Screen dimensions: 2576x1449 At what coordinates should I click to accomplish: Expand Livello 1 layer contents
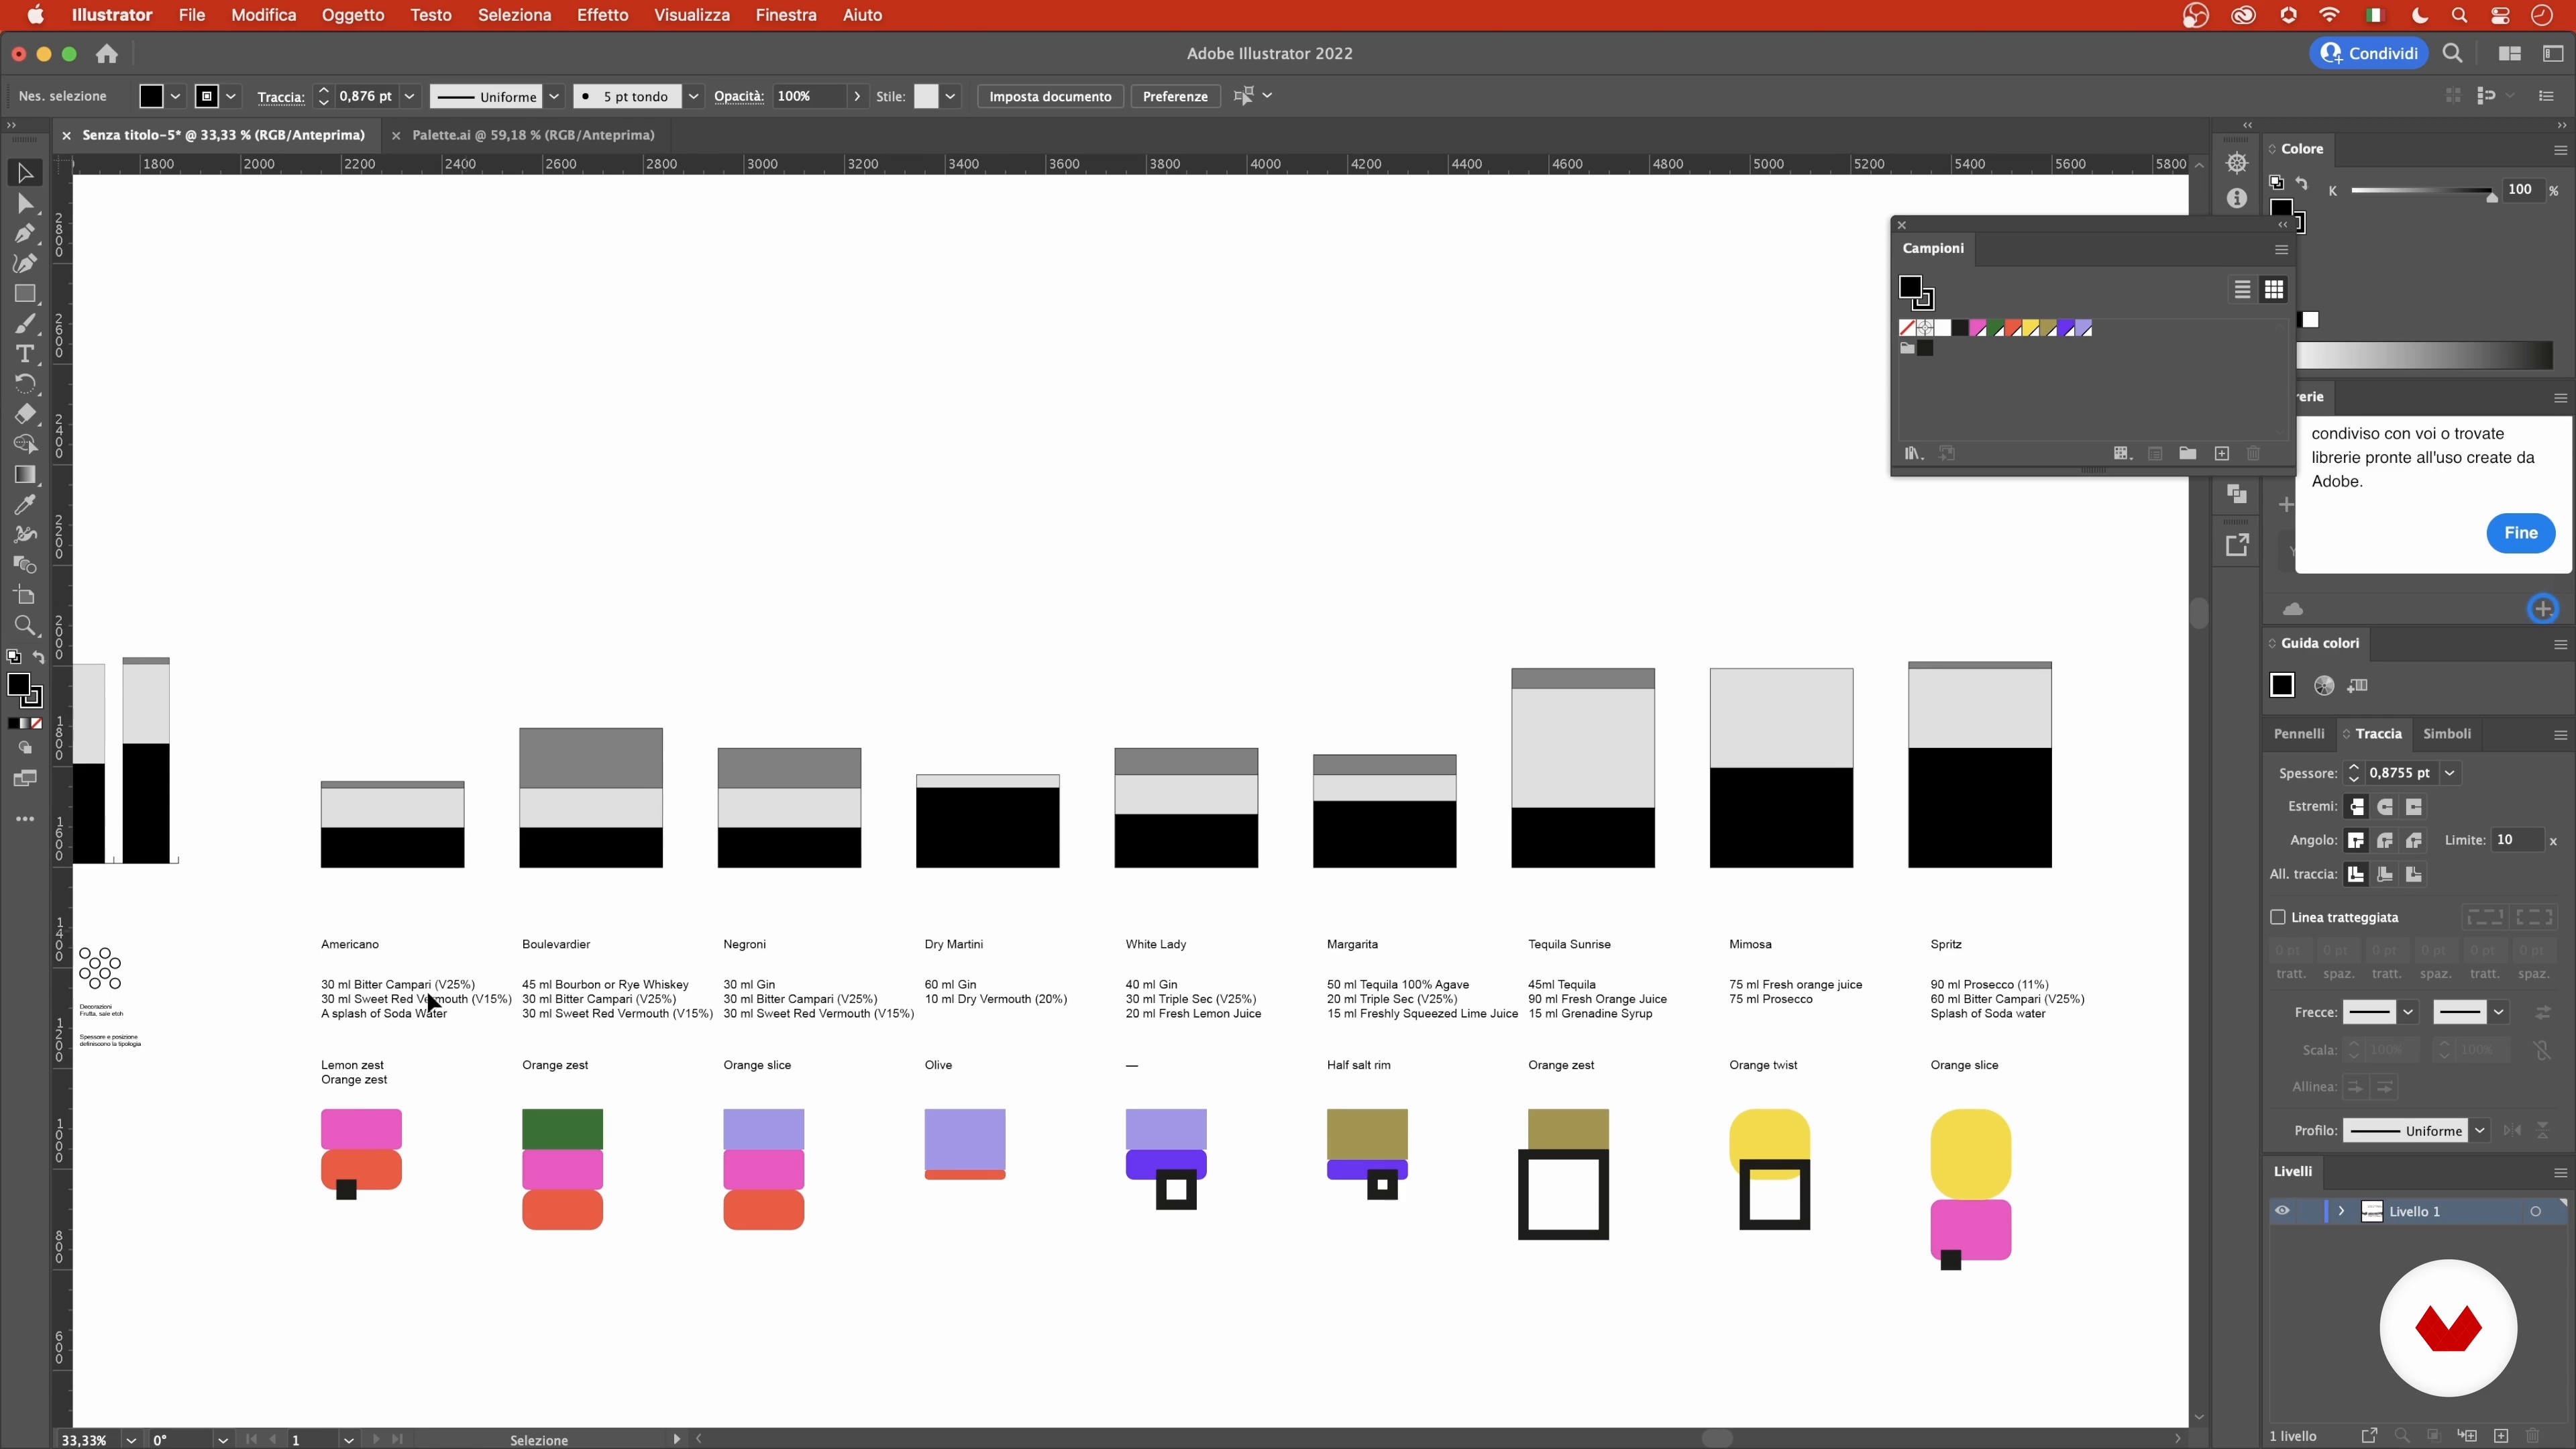2341,1211
